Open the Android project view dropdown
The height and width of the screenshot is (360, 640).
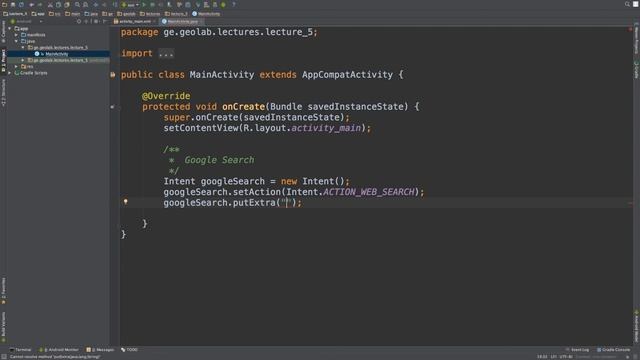[27, 21]
